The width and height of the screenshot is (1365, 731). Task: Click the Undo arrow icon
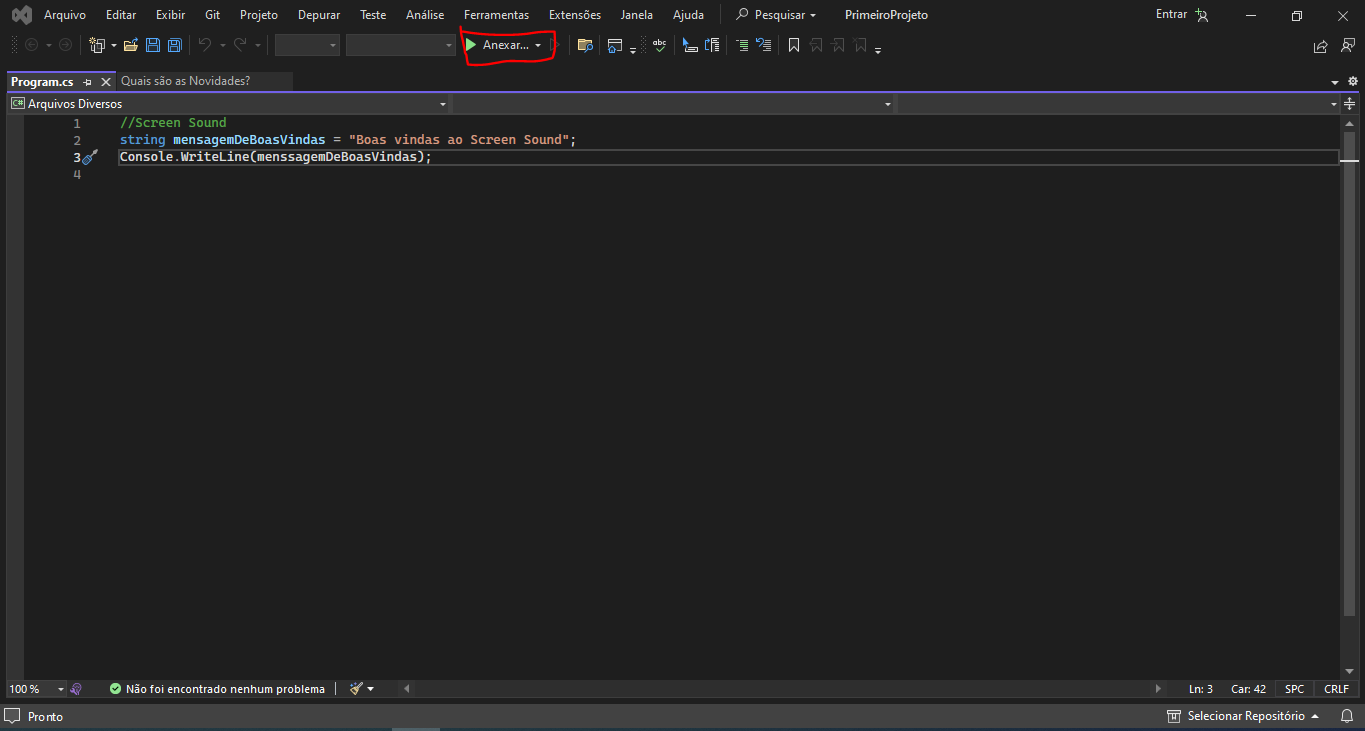click(x=205, y=45)
